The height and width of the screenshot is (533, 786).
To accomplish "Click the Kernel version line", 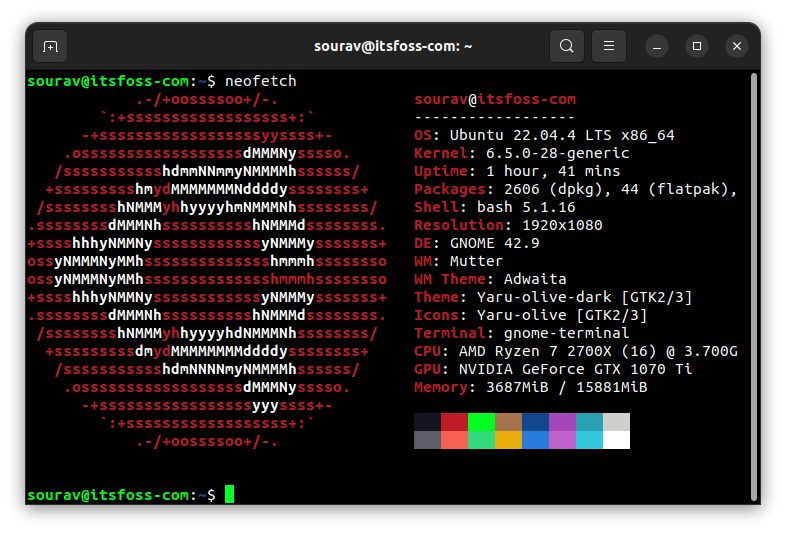I will click(x=521, y=153).
